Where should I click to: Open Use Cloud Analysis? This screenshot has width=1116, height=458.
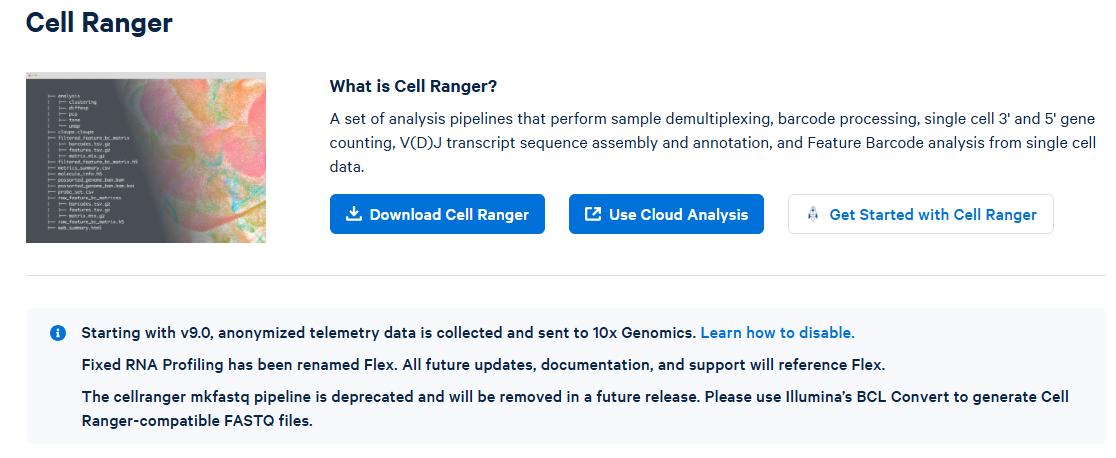(666, 214)
